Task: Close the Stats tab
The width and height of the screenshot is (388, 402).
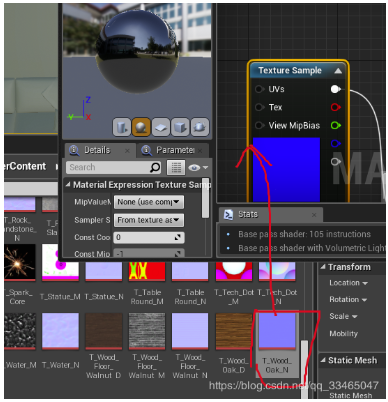Action: (314, 215)
